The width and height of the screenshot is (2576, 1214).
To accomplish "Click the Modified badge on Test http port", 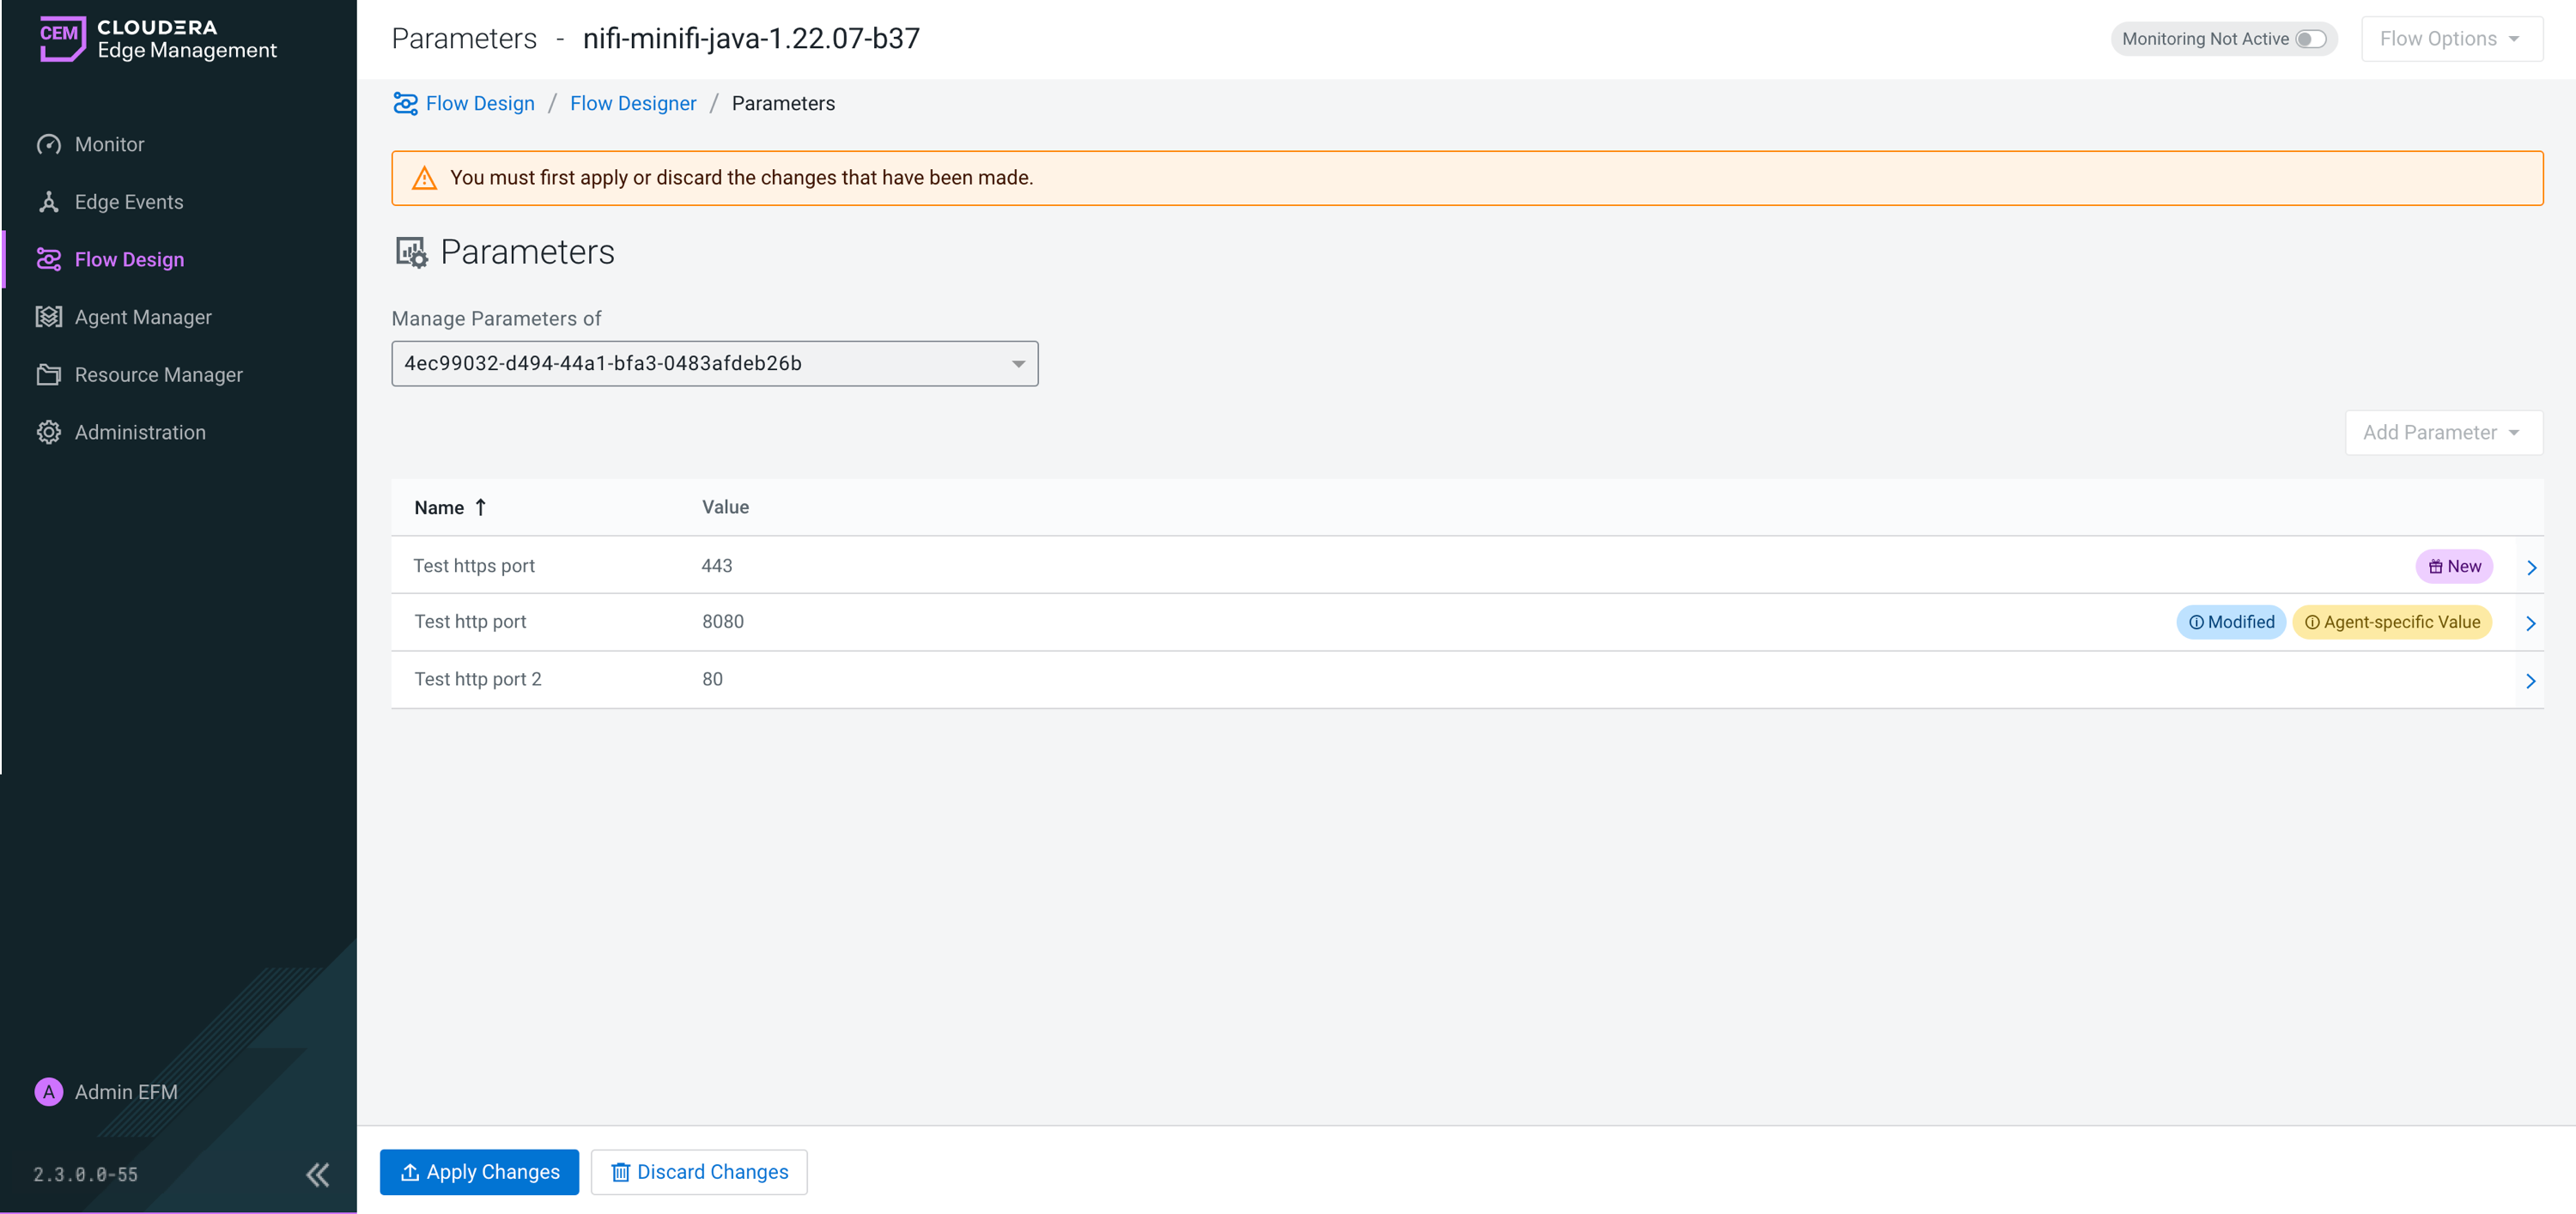I will [2230, 622].
